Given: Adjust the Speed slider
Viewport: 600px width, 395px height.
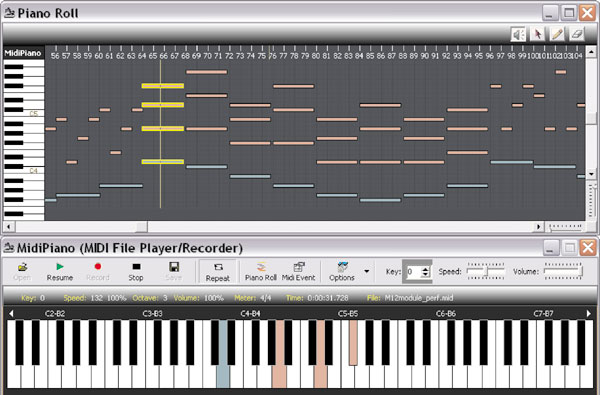Looking at the screenshot, I should 486,271.
